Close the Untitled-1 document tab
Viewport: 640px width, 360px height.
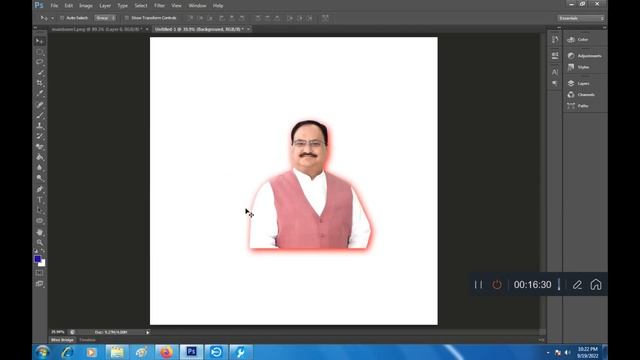tap(248, 29)
